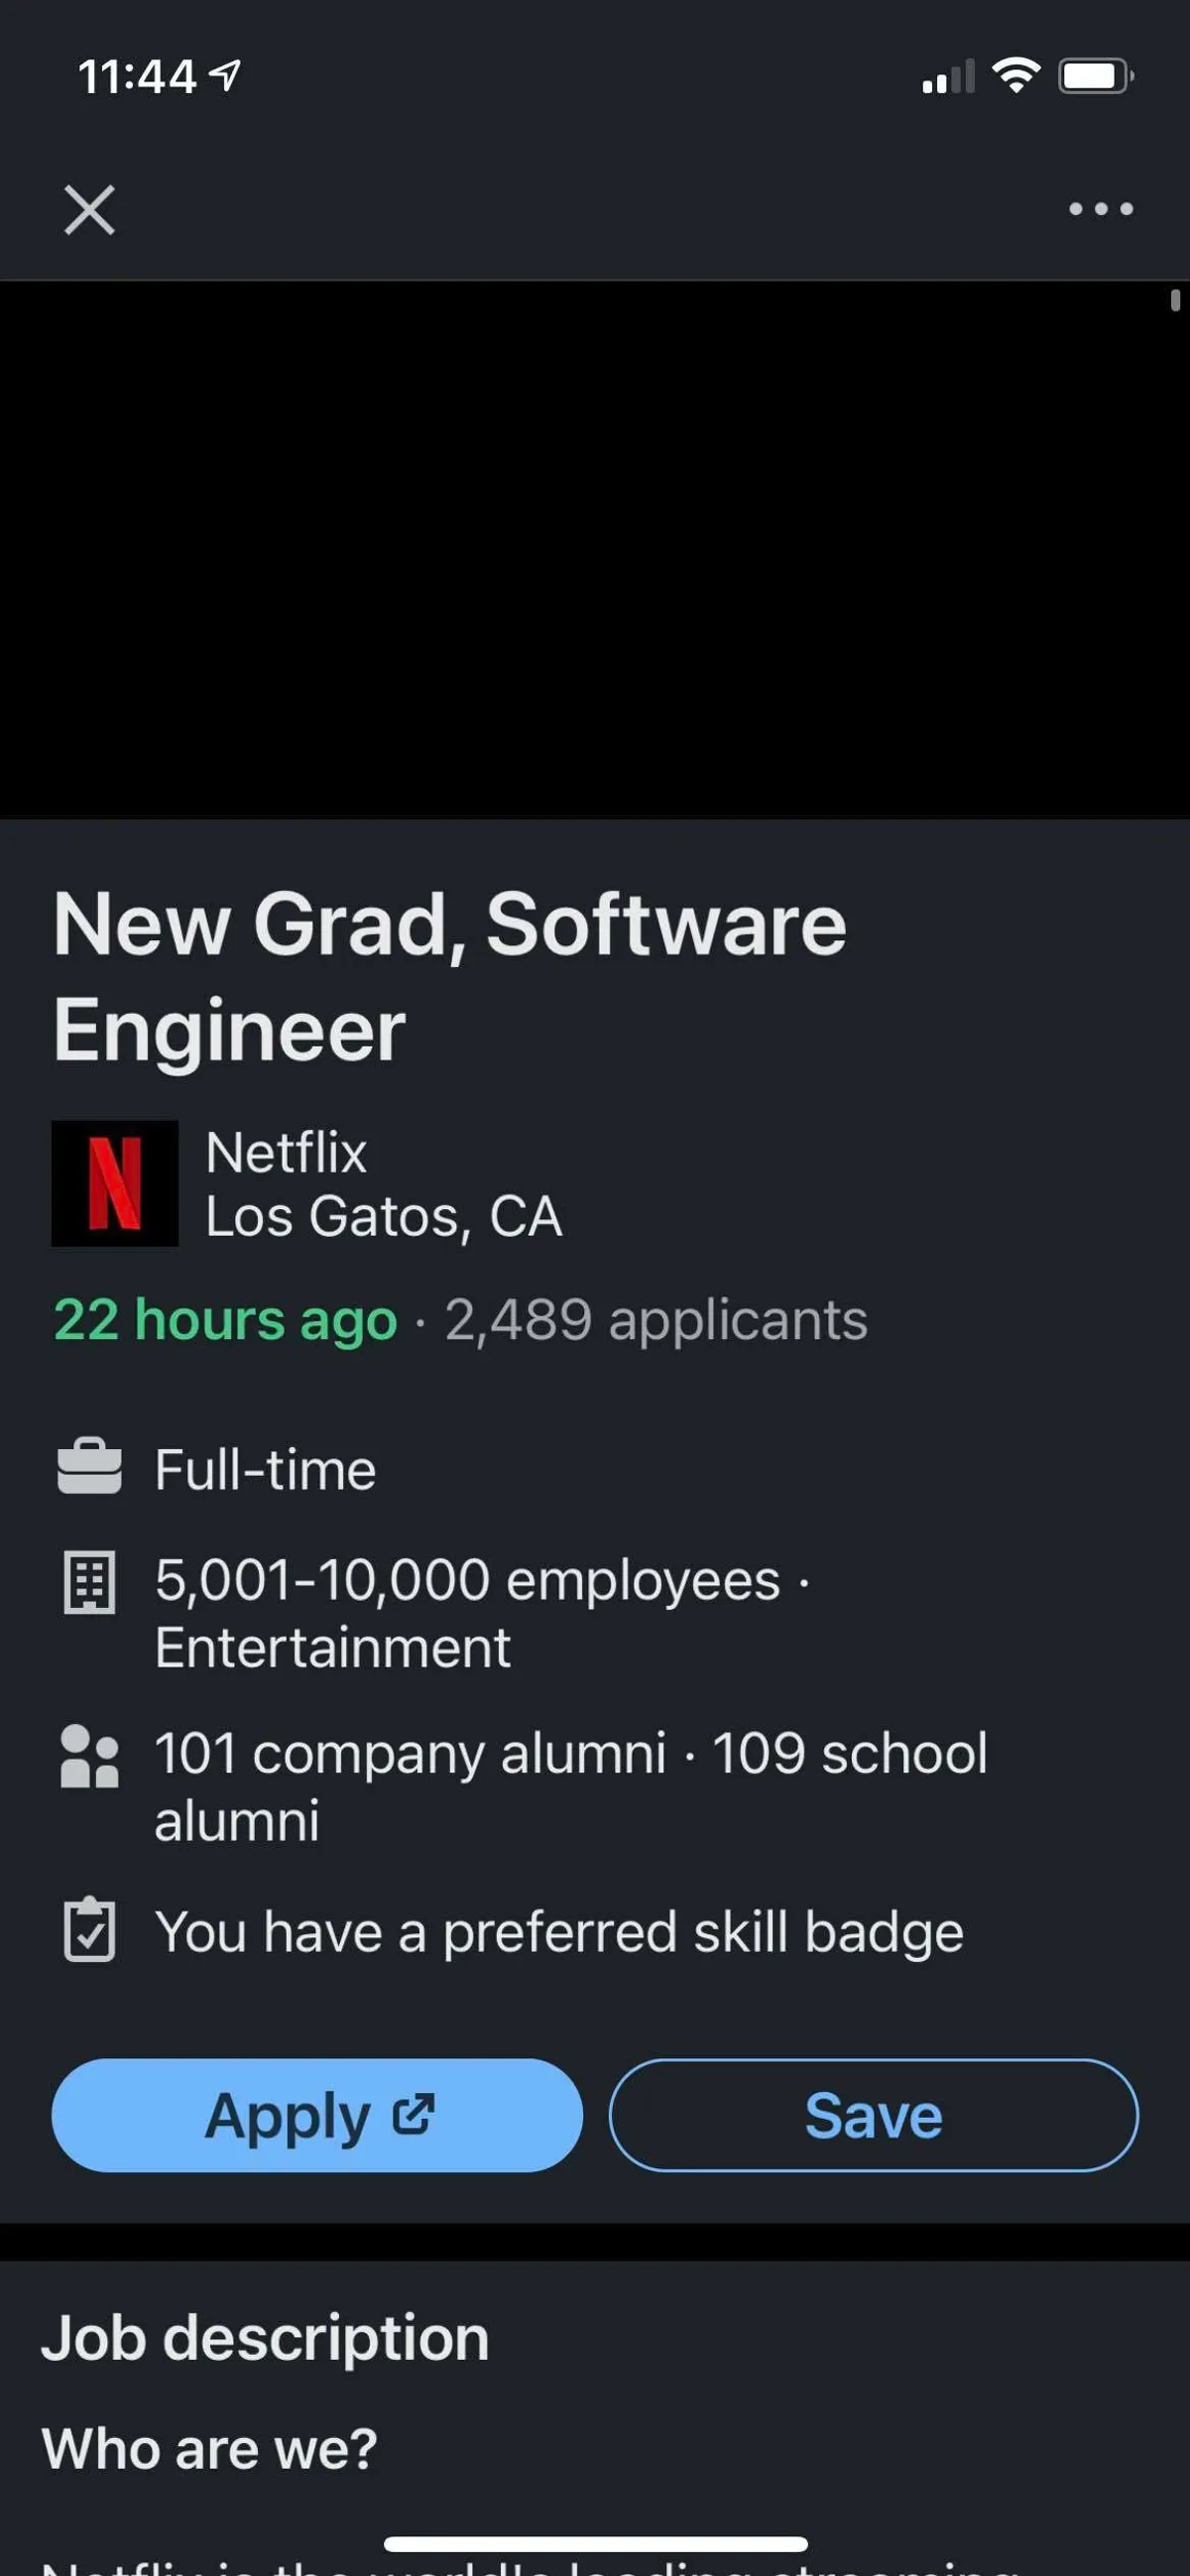The width and height of the screenshot is (1190, 2576).
Task: Tap the battery indicator in status bar
Action: [x=1095, y=76]
